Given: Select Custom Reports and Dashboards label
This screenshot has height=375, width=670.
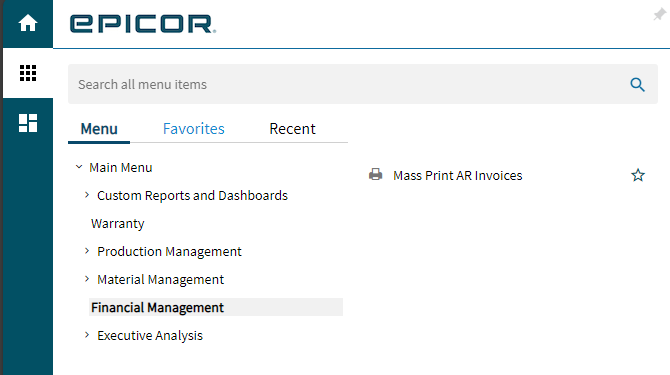Looking at the screenshot, I should (192, 196).
